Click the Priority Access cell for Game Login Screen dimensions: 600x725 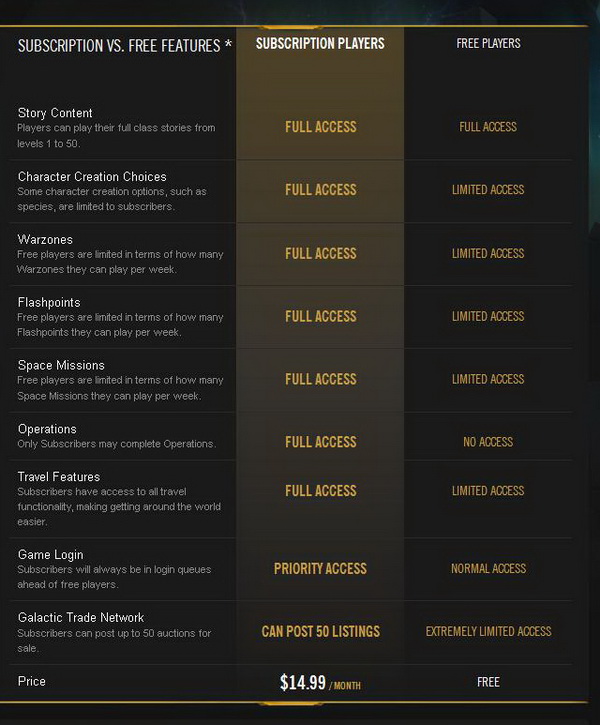pos(320,568)
